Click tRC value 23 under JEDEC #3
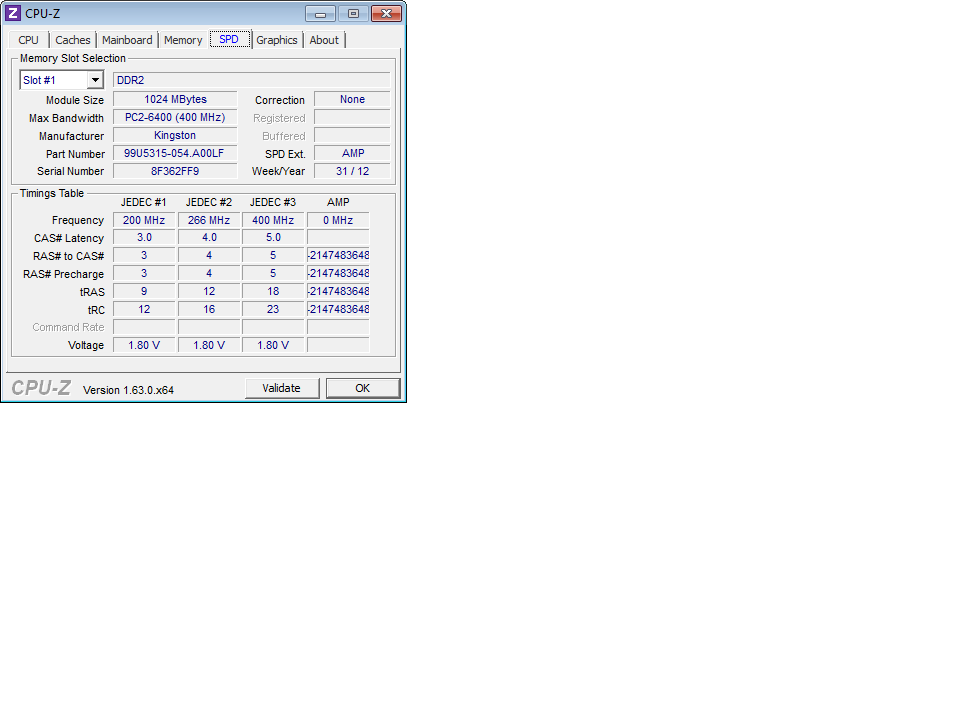Viewport: 960px width, 720px height. 273,309
